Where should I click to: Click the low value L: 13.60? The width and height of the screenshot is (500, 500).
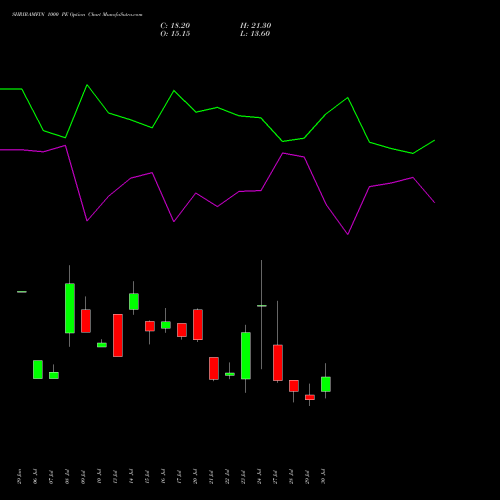coord(255,34)
